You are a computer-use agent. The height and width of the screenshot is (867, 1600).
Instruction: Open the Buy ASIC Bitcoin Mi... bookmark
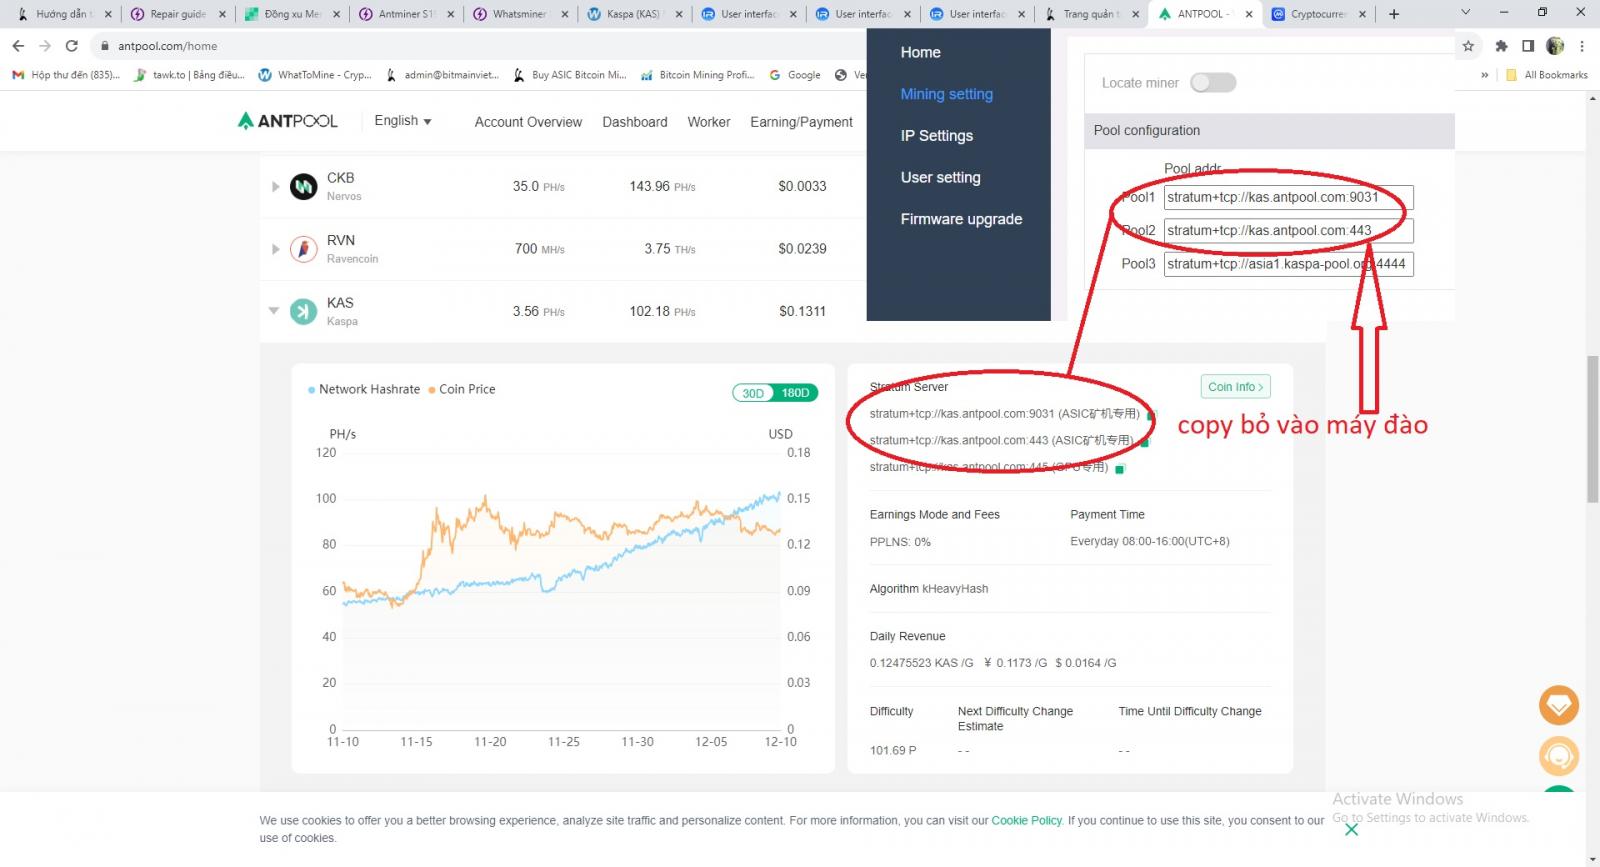coord(570,75)
